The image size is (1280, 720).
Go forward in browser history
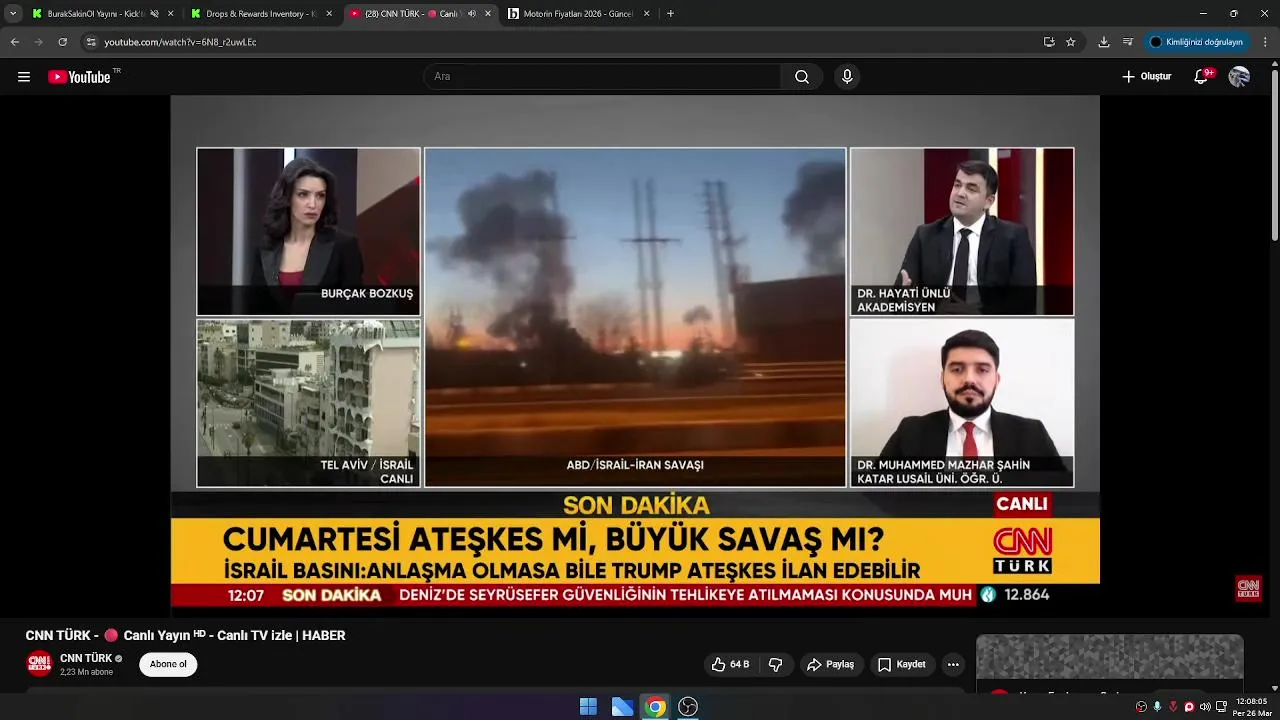tap(39, 42)
